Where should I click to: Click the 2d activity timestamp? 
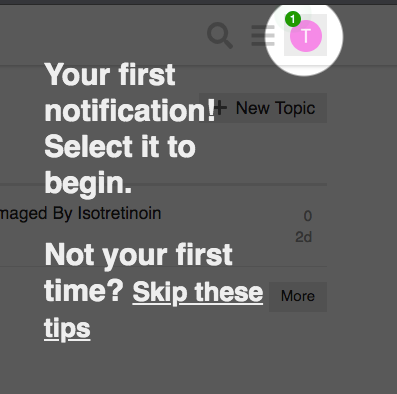(x=303, y=237)
